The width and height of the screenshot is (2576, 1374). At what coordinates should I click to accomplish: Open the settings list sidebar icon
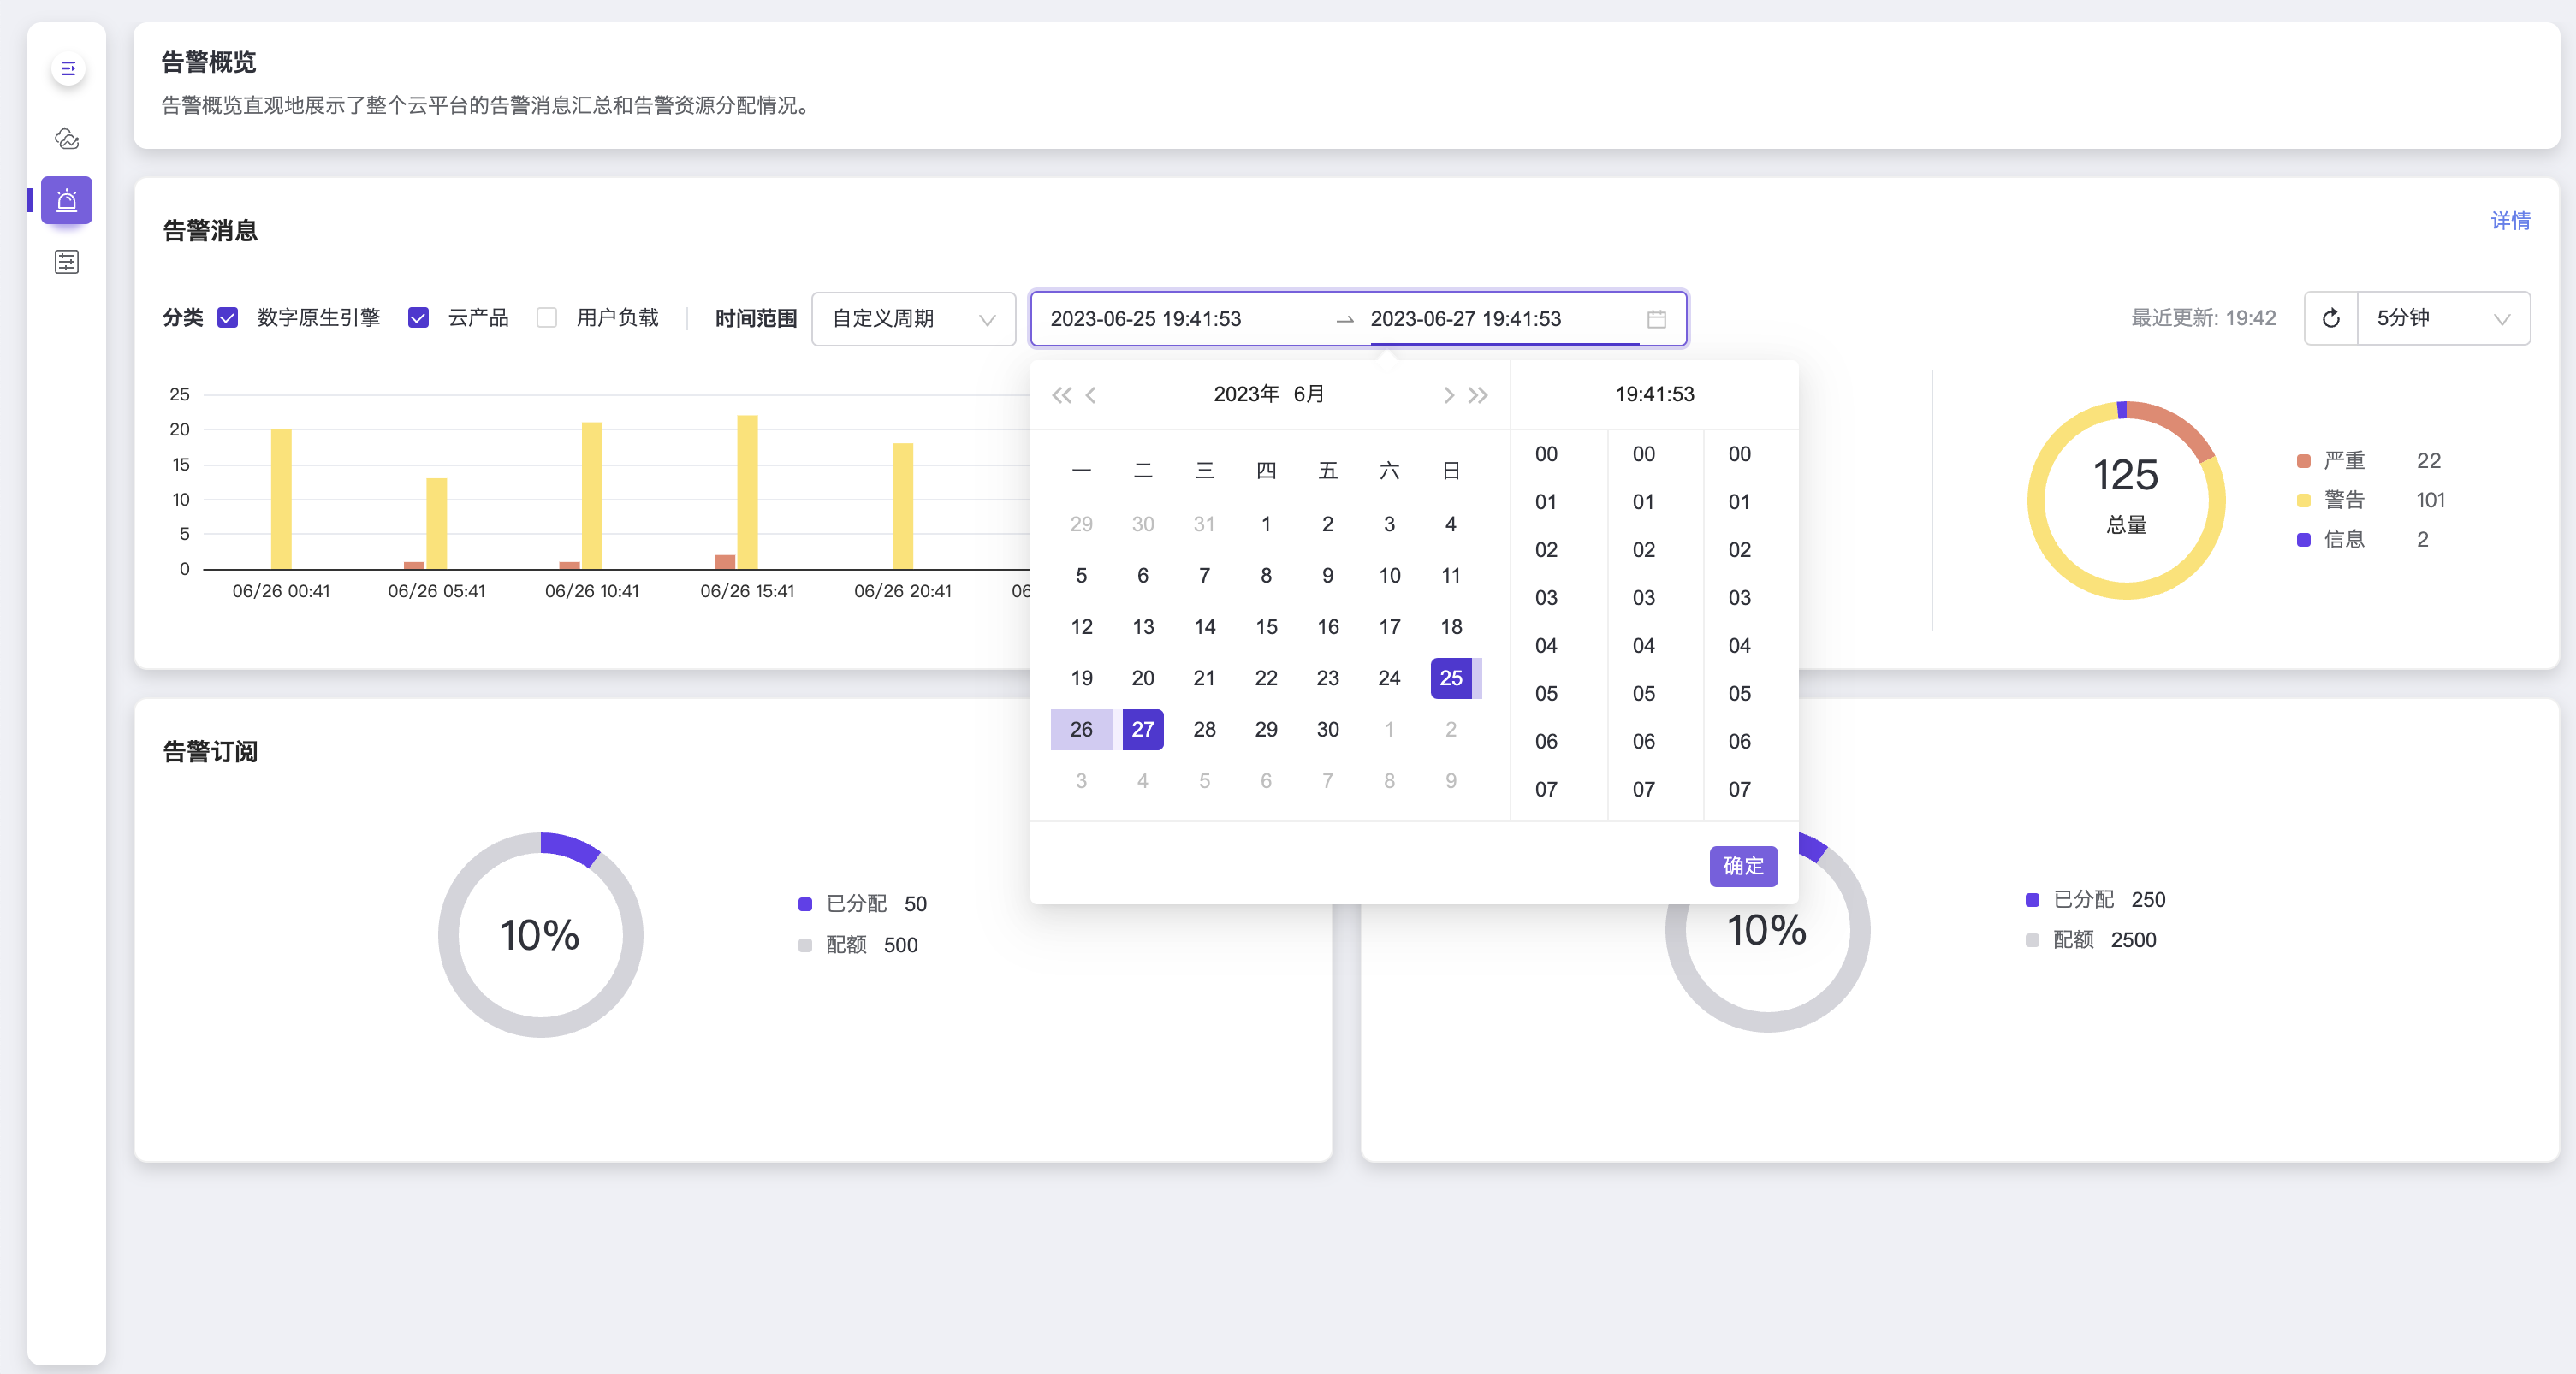tap(67, 262)
